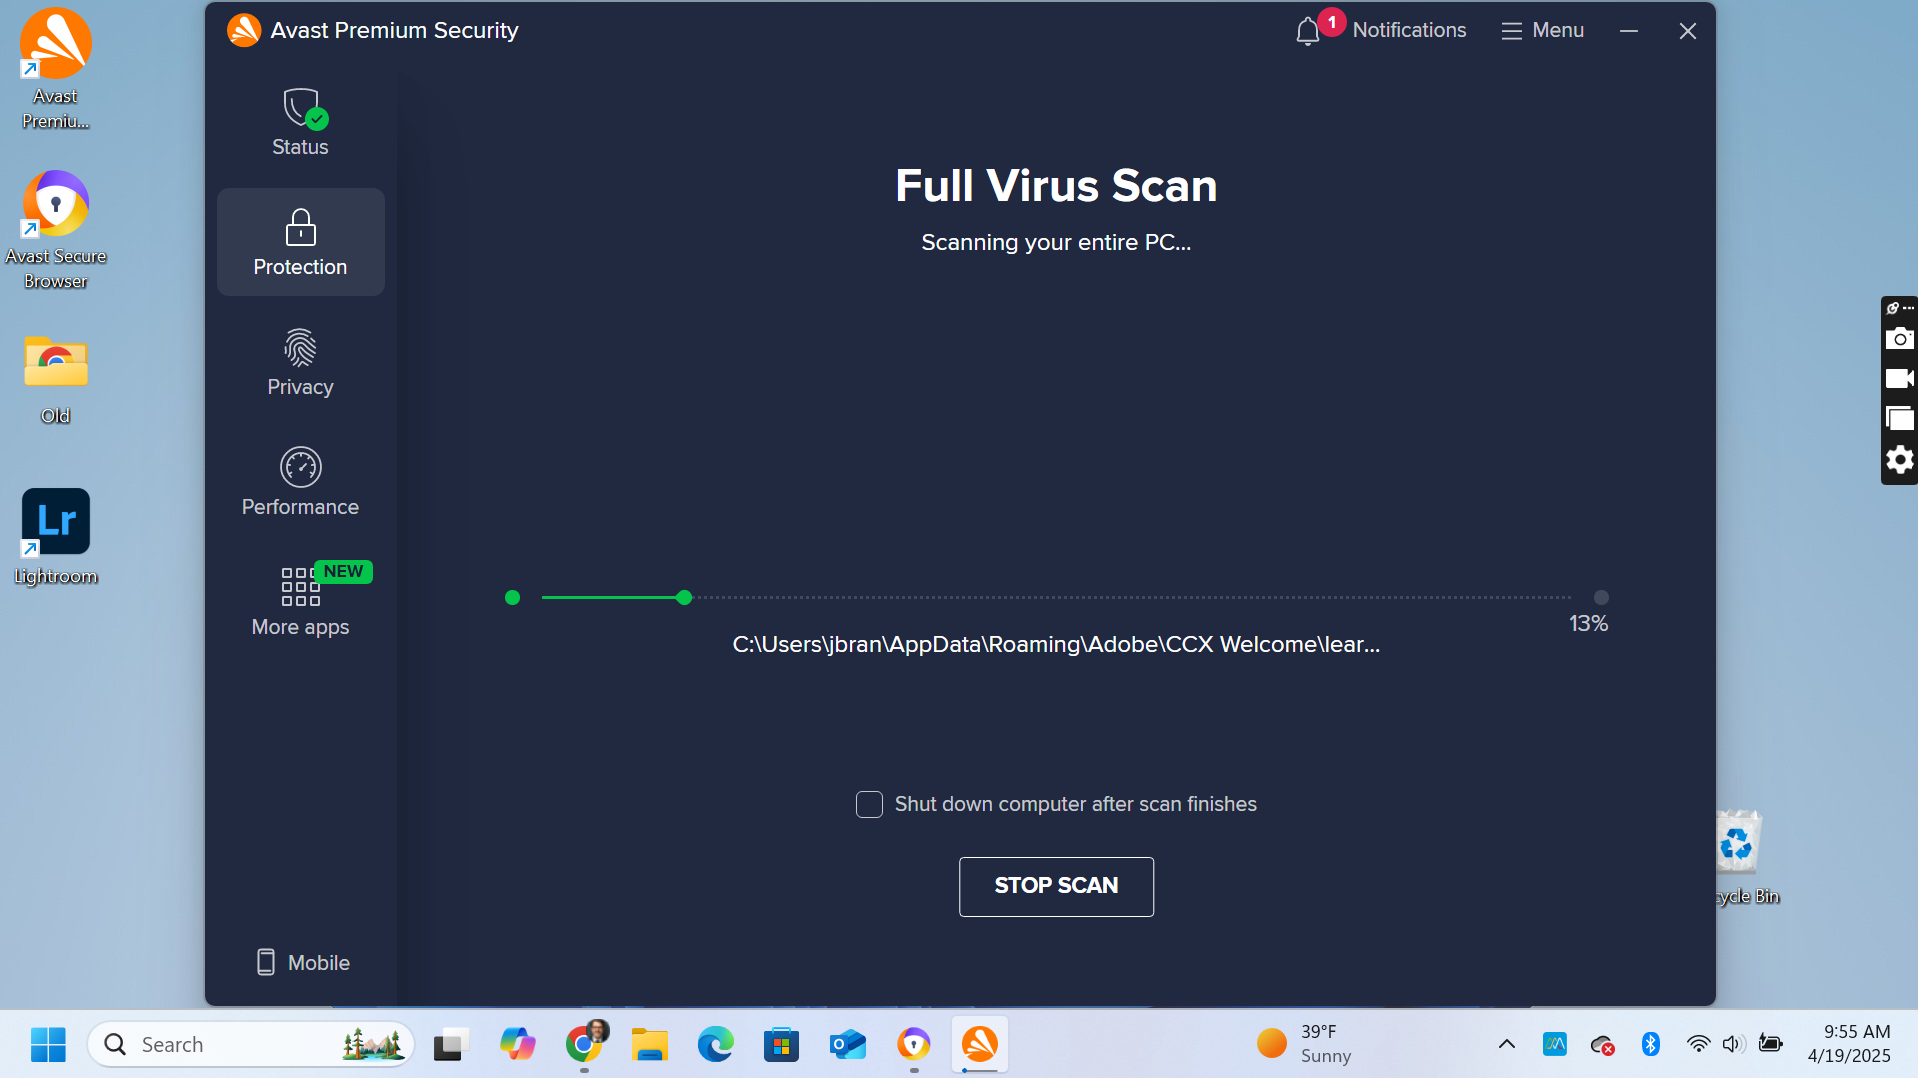Open the Lightroom desktop shortcut
This screenshot has height=1078, width=1918.
[x=56, y=537]
